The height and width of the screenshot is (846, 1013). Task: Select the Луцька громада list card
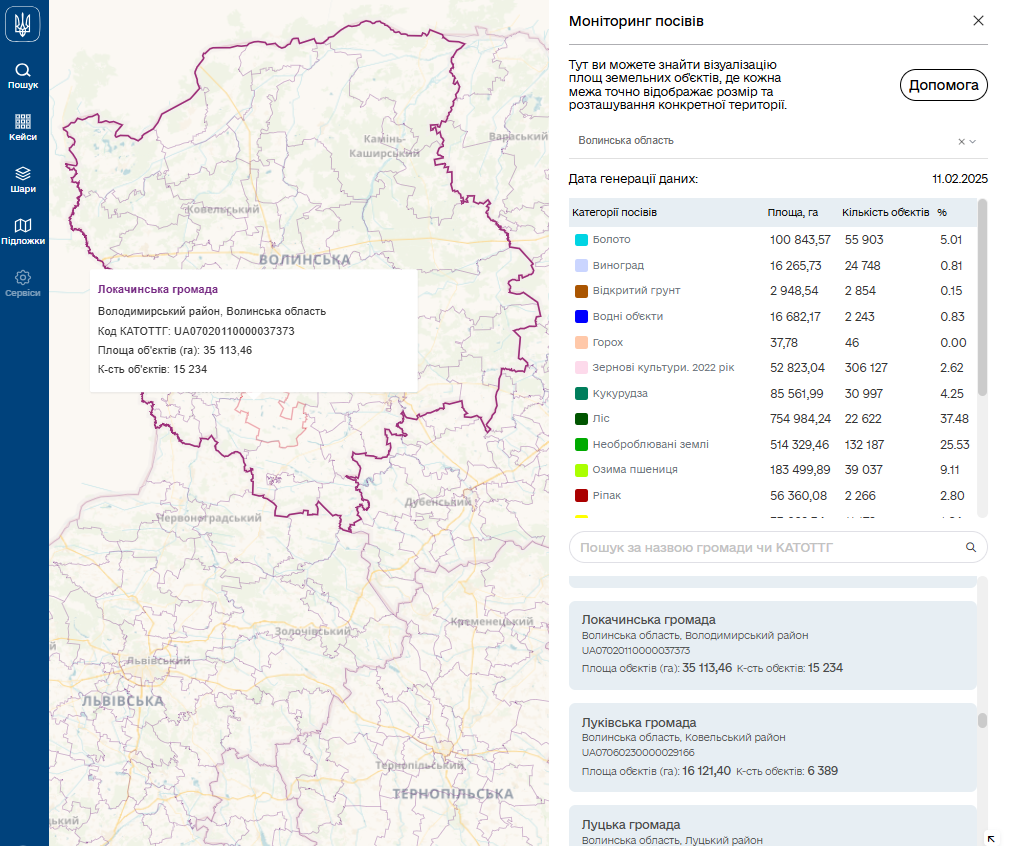tap(773, 826)
